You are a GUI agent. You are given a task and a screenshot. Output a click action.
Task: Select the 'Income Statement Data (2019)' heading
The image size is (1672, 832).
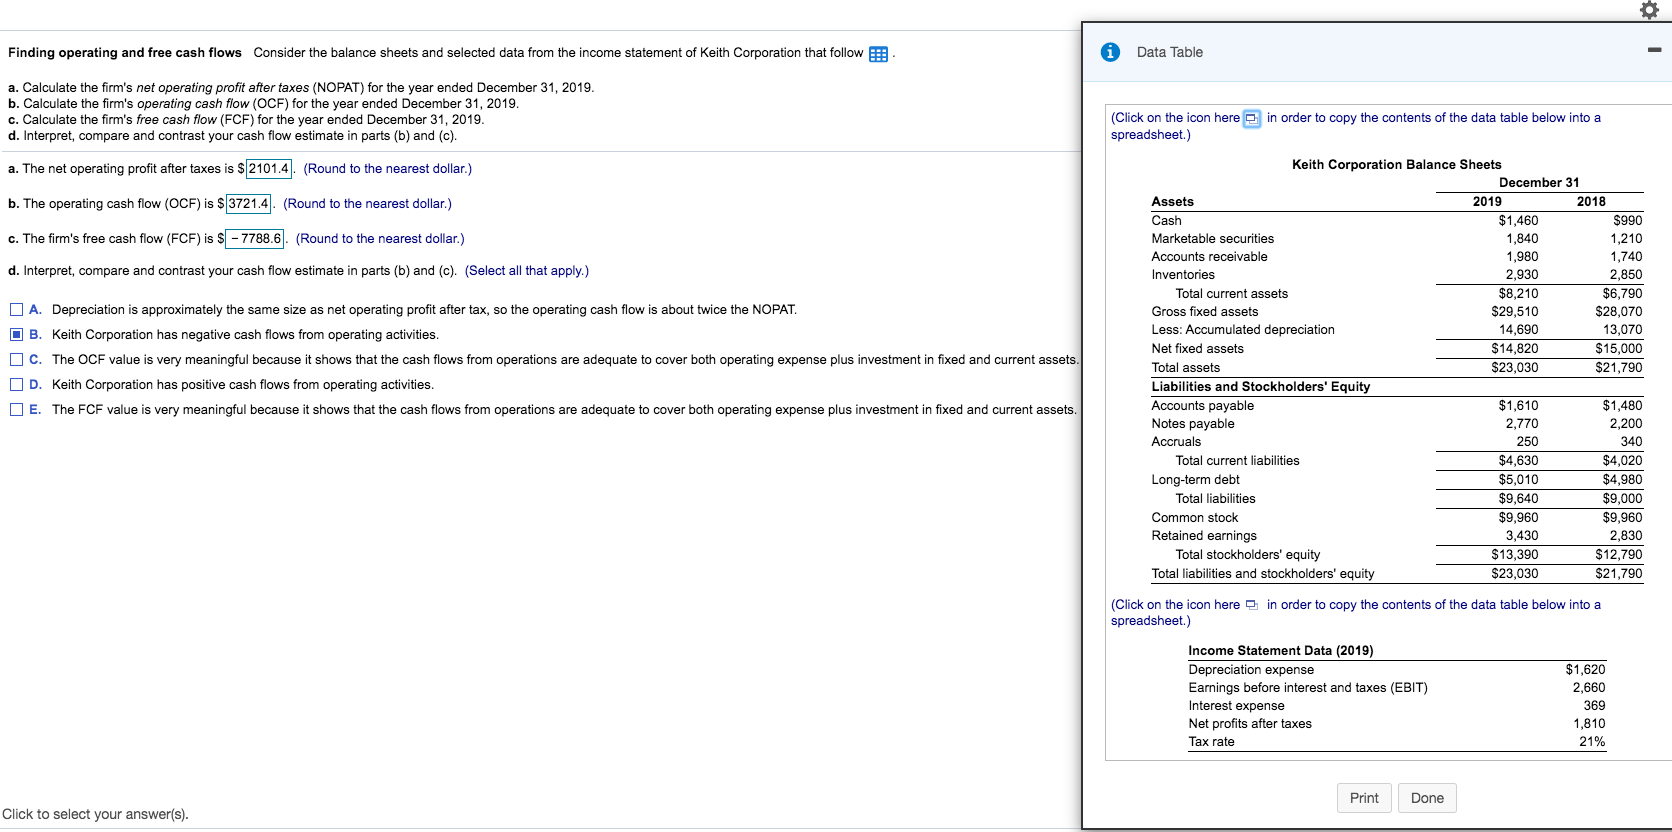tap(1280, 651)
